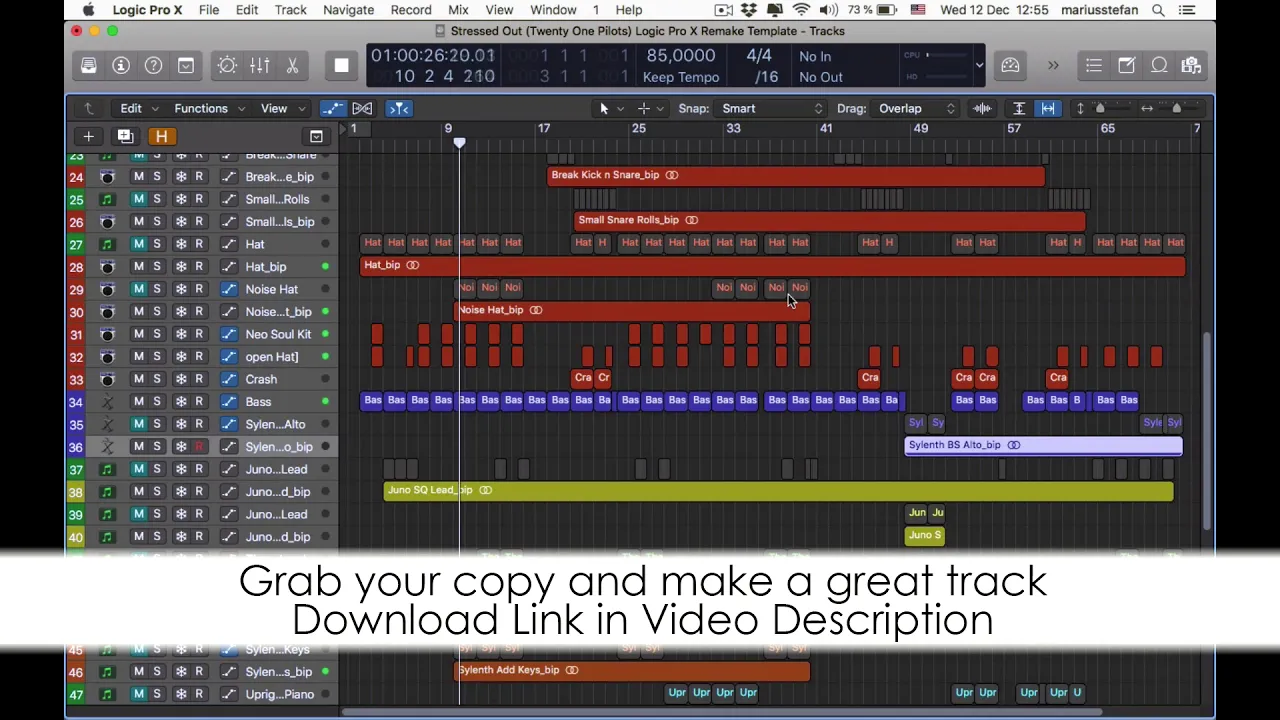
Task: Disable record on selected track 36
Action: [199, 446]
